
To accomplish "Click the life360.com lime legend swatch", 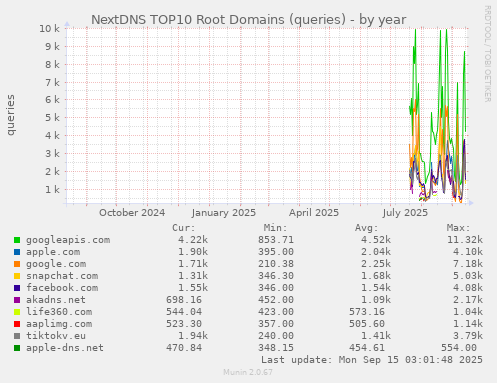I will pos(17,312).
